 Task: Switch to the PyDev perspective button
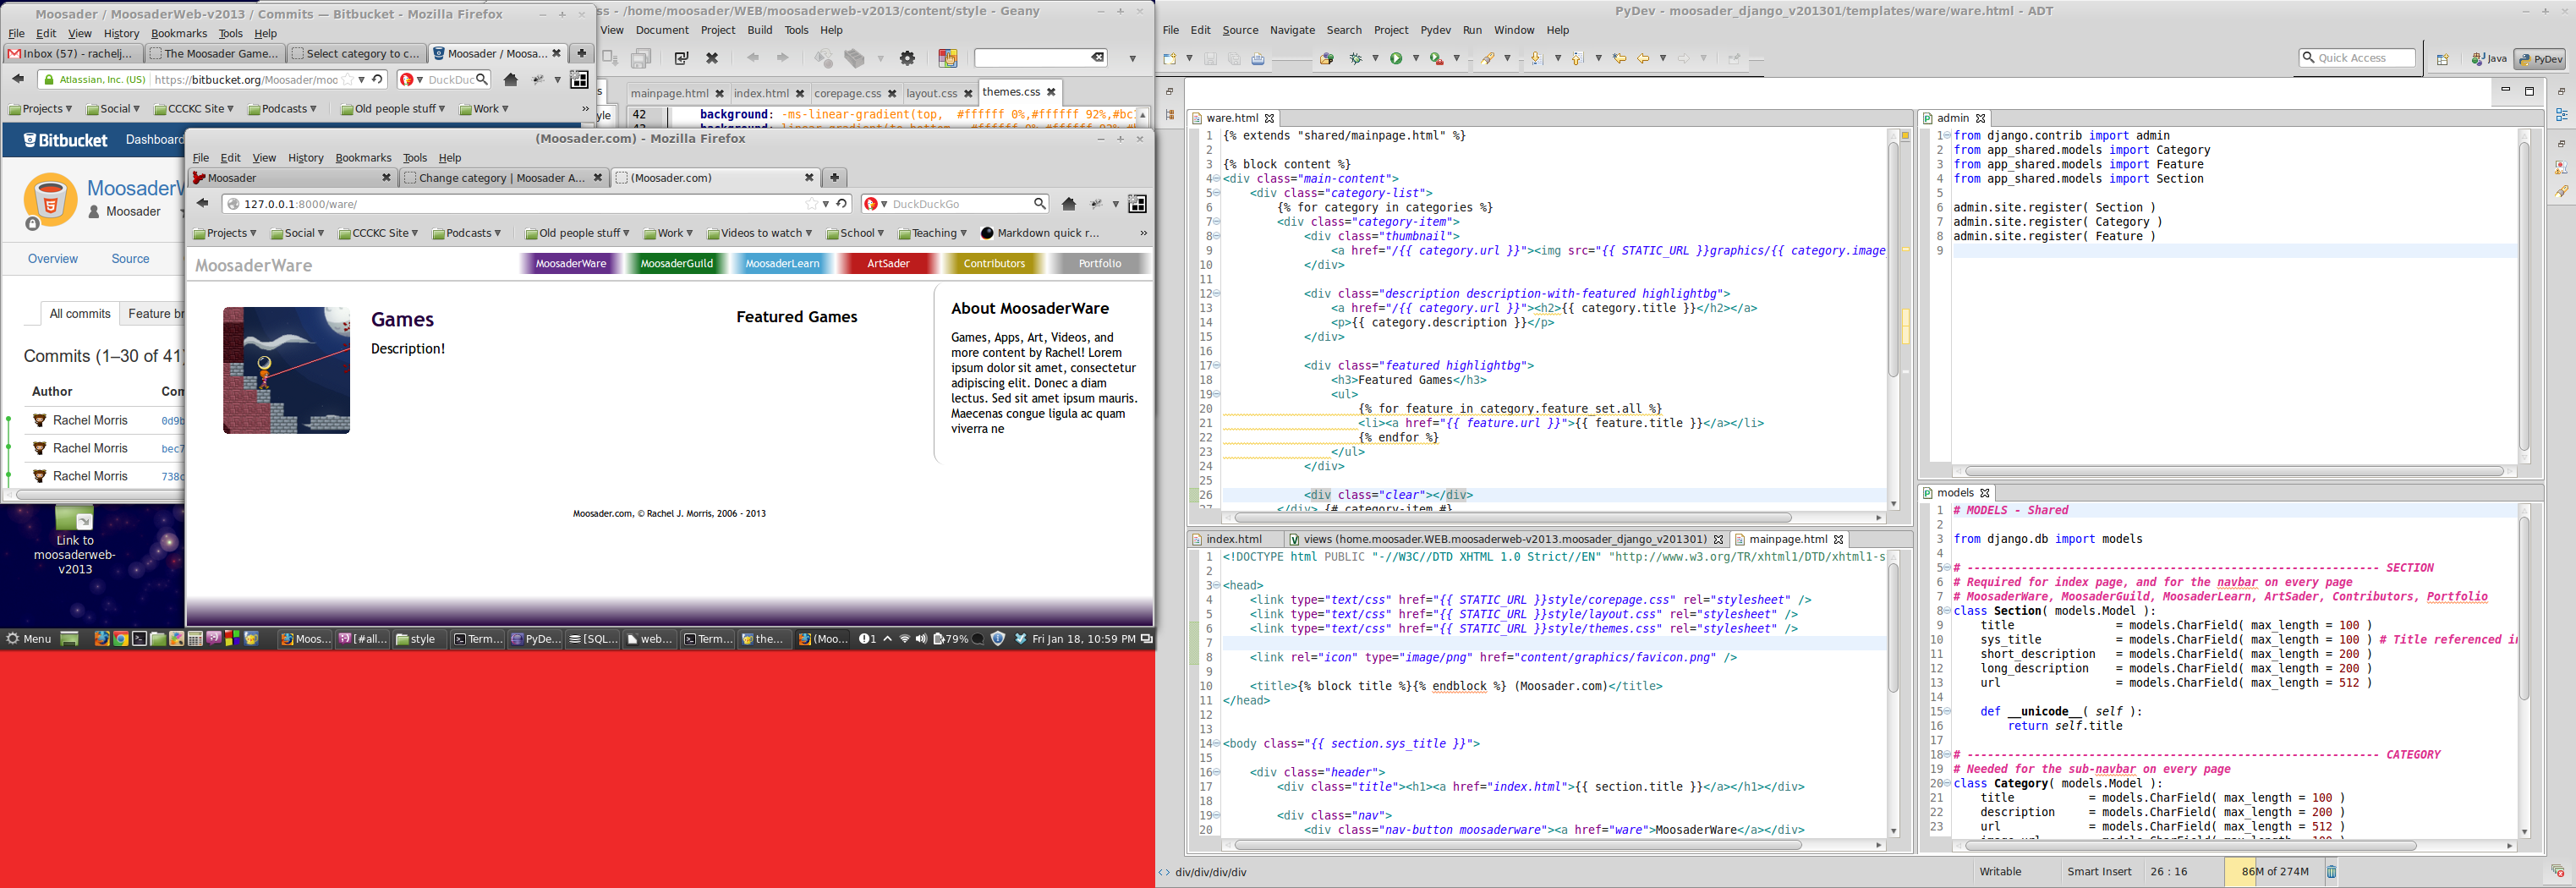coord(2539,59)
